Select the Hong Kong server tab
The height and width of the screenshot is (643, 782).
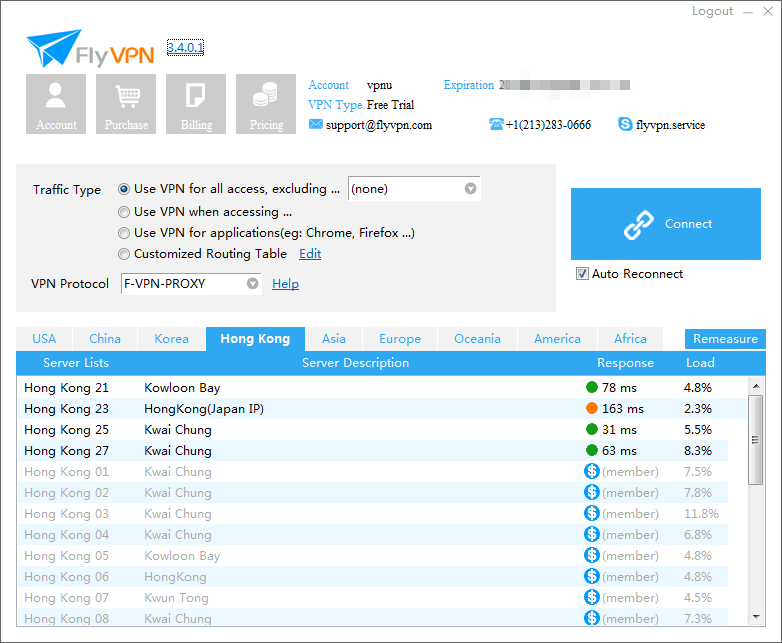[x=255, y=339]
